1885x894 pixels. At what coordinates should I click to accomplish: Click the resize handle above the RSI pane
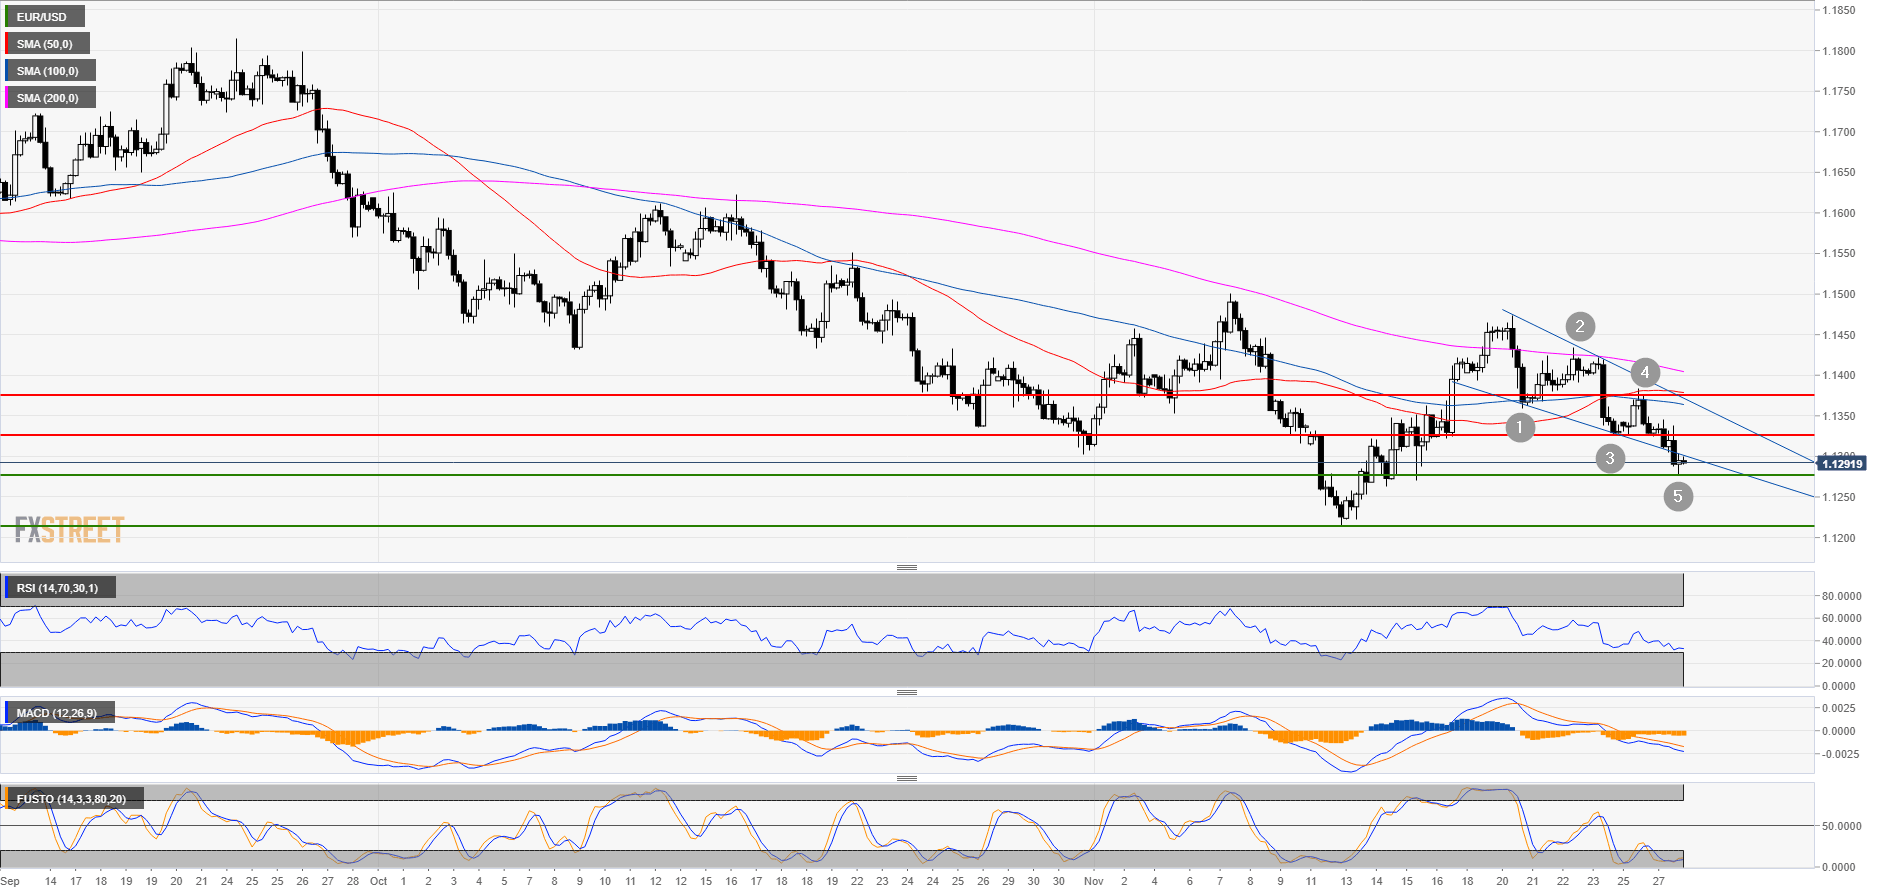[906, 568]
